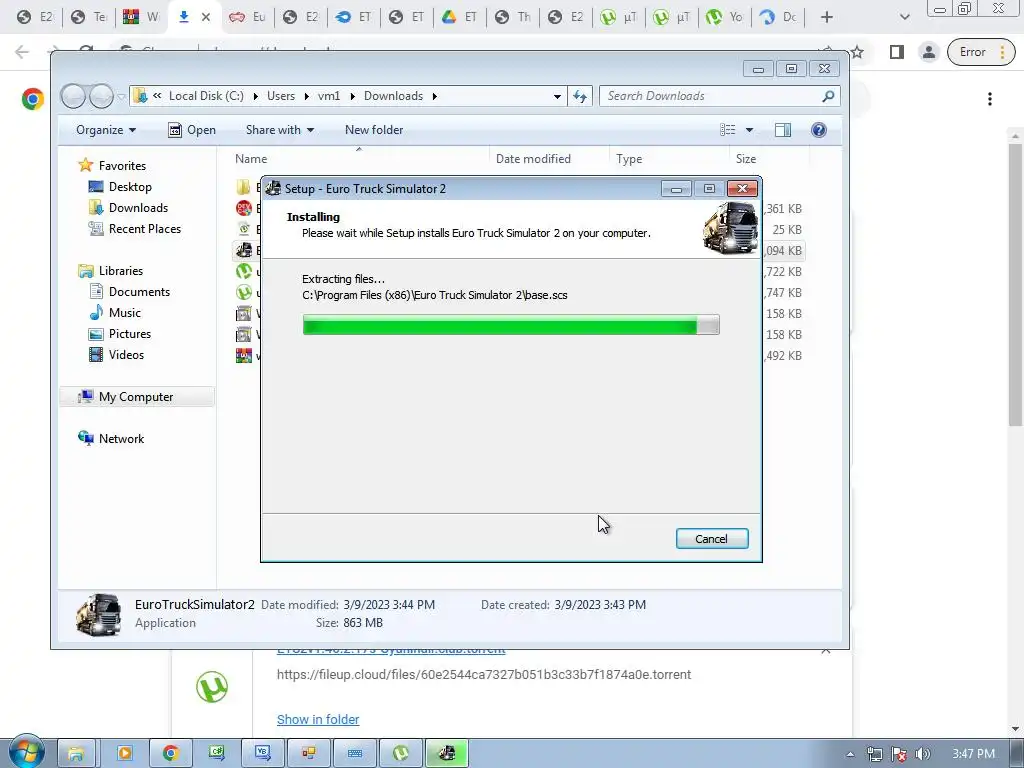Image resolution: width=1024 pixels, height=768 pixels.
Task: Bookmark this page with the Chrome star
Action: [x=857, y=52]
